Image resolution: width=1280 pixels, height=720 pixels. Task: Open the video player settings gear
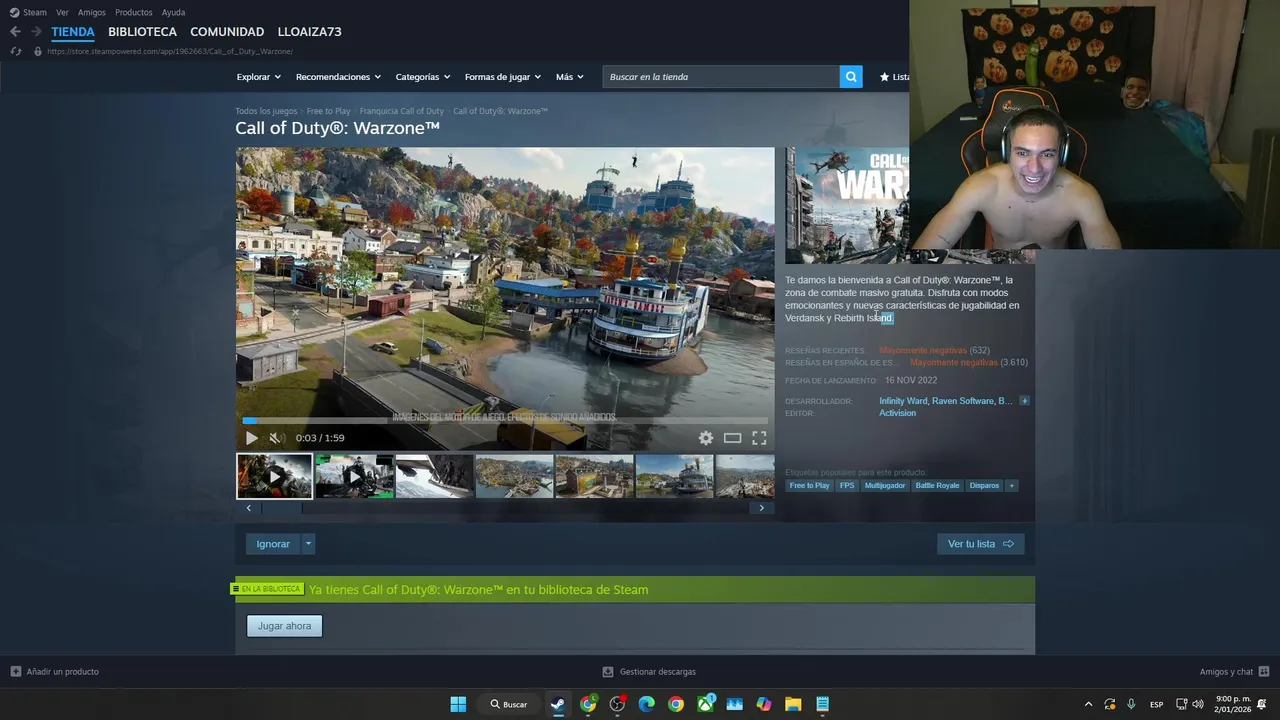[x=706, y=438]
